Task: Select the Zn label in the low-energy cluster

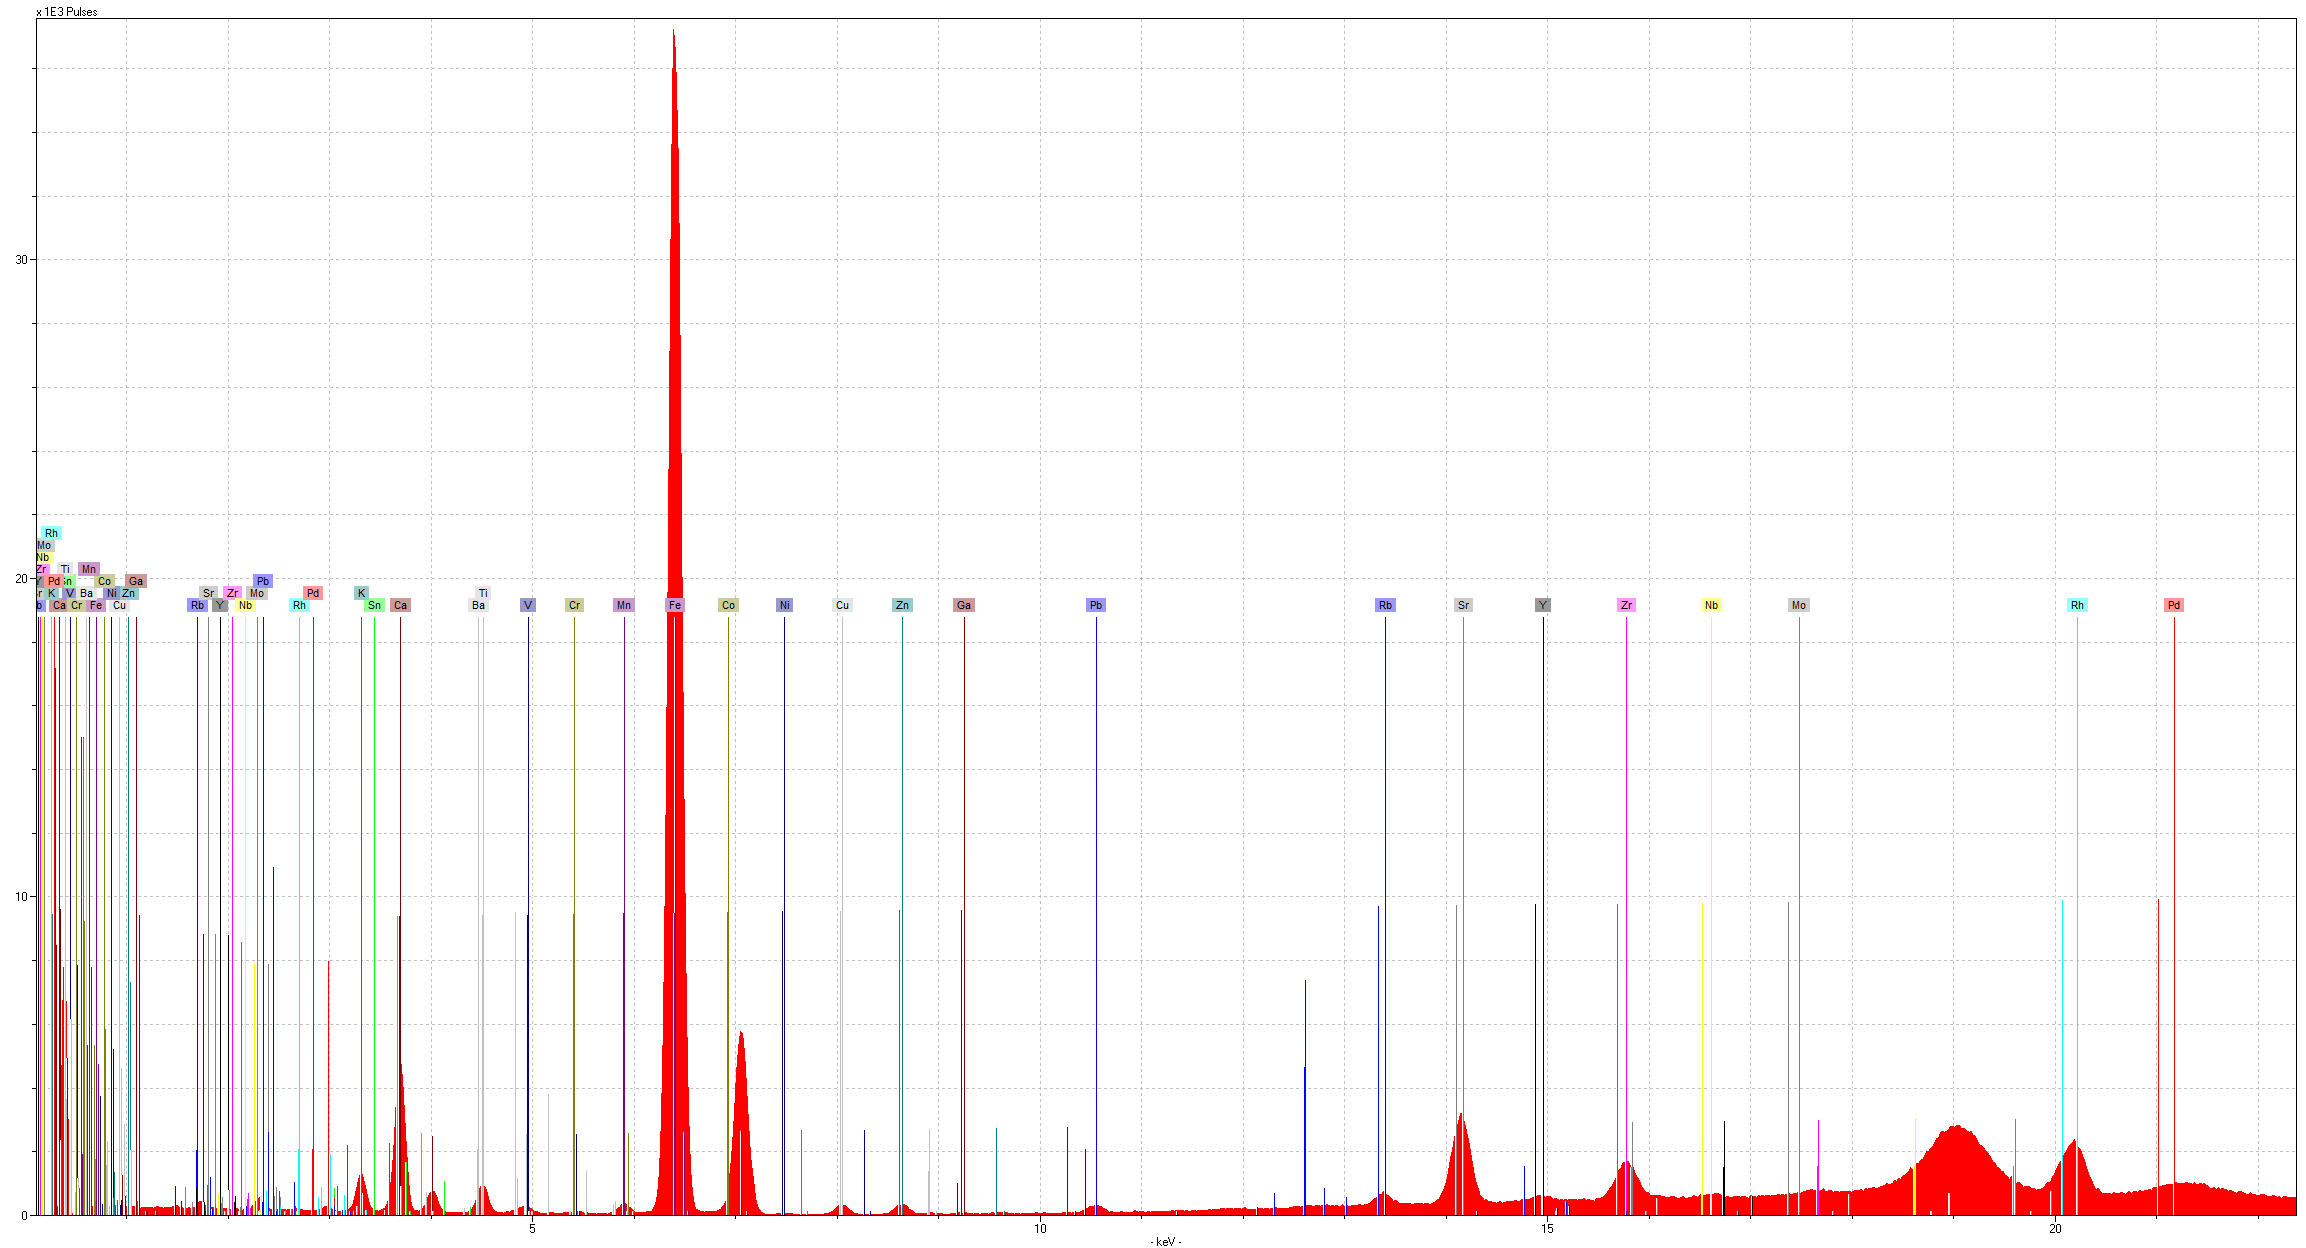Action: point(128,593)
